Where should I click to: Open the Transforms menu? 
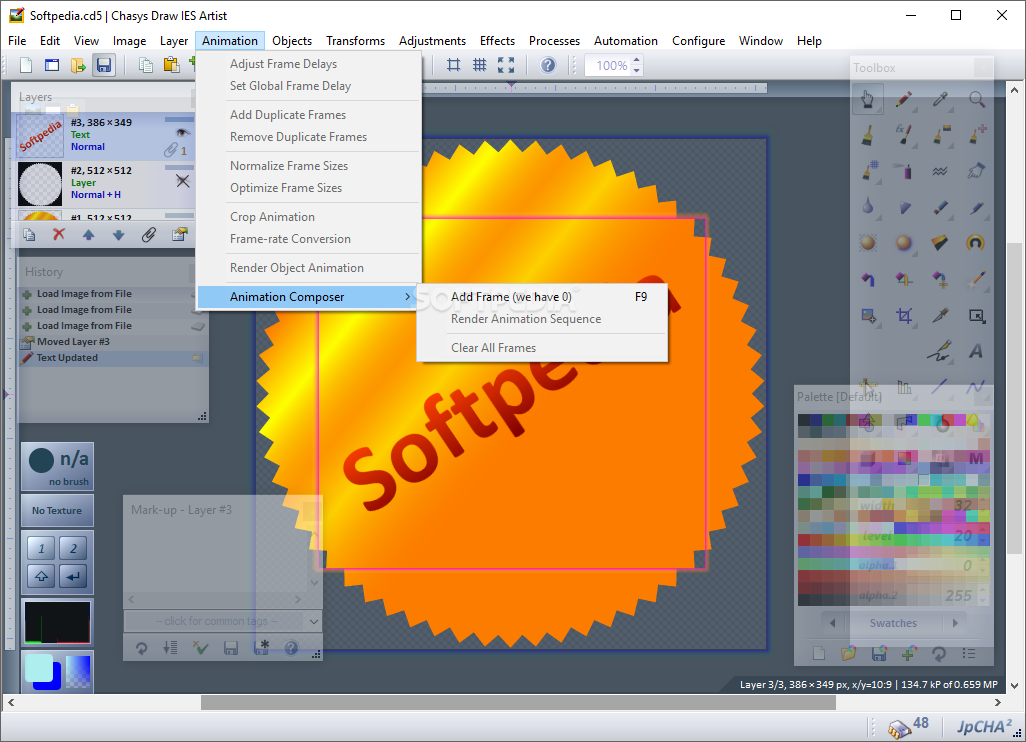[x=355, y=41]
